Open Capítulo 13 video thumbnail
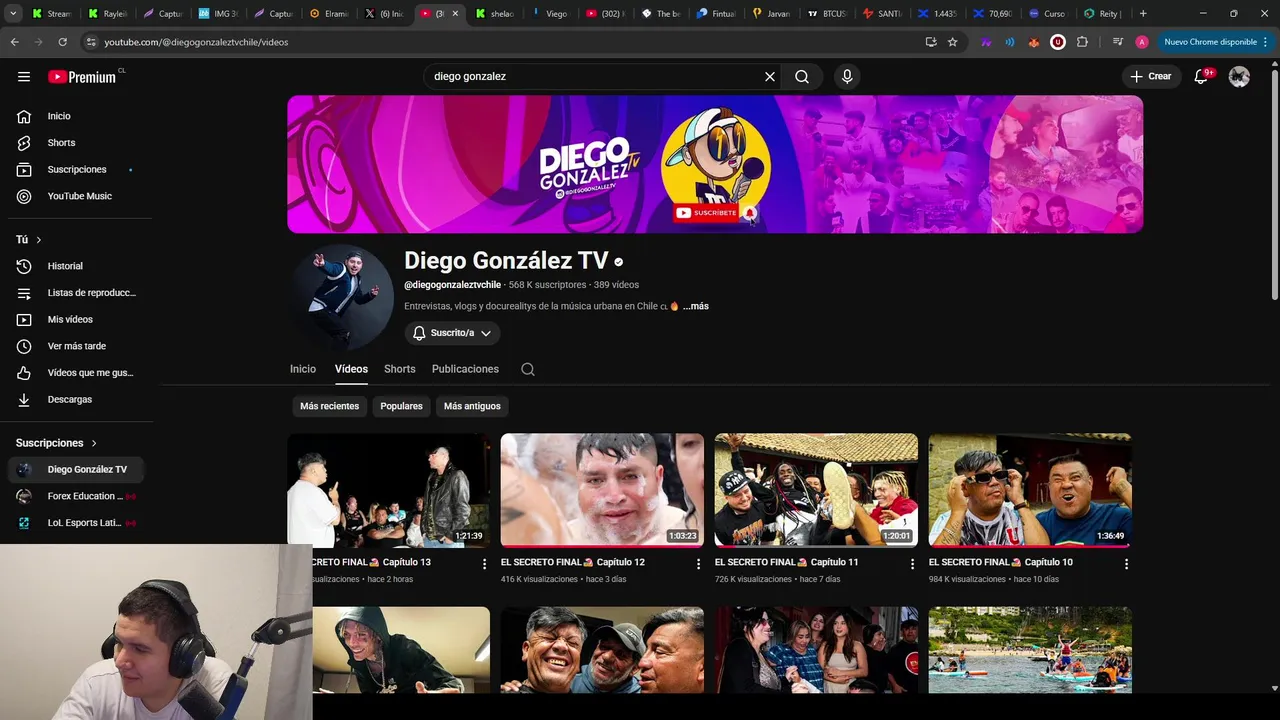The width and height of the screenshot is (1280, 720). tap(389, 490)
